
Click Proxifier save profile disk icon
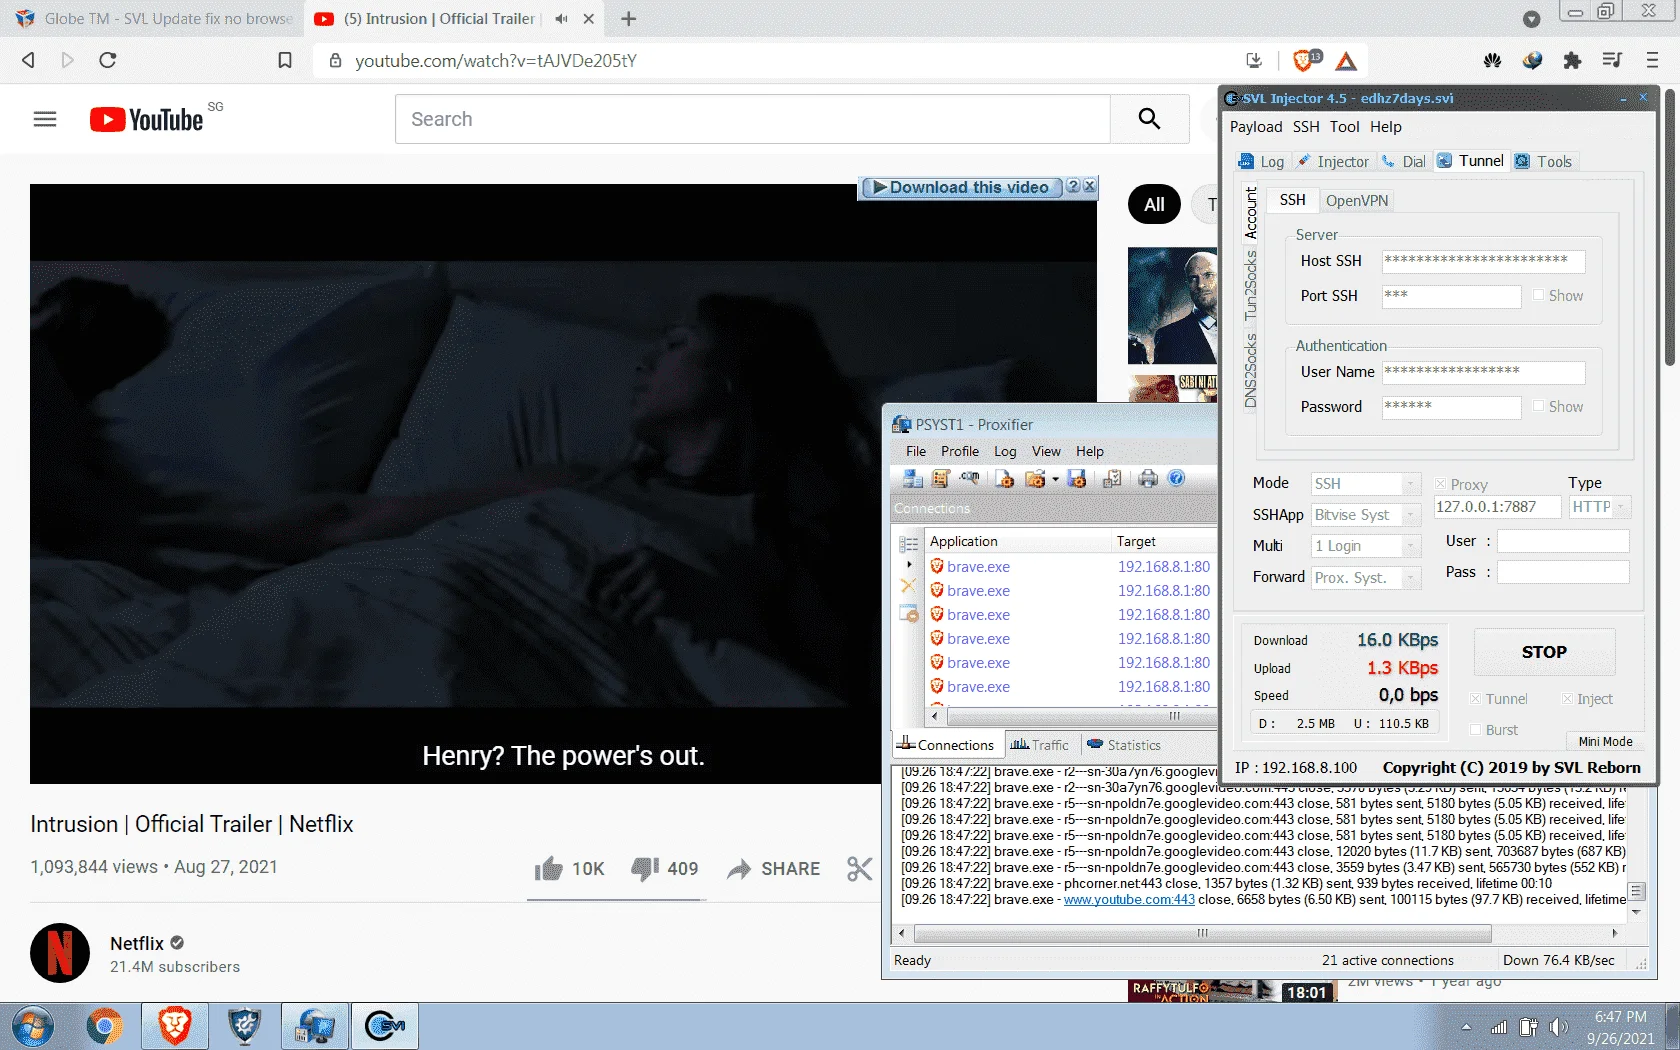pyautogui.click(x=1077, y=479)
